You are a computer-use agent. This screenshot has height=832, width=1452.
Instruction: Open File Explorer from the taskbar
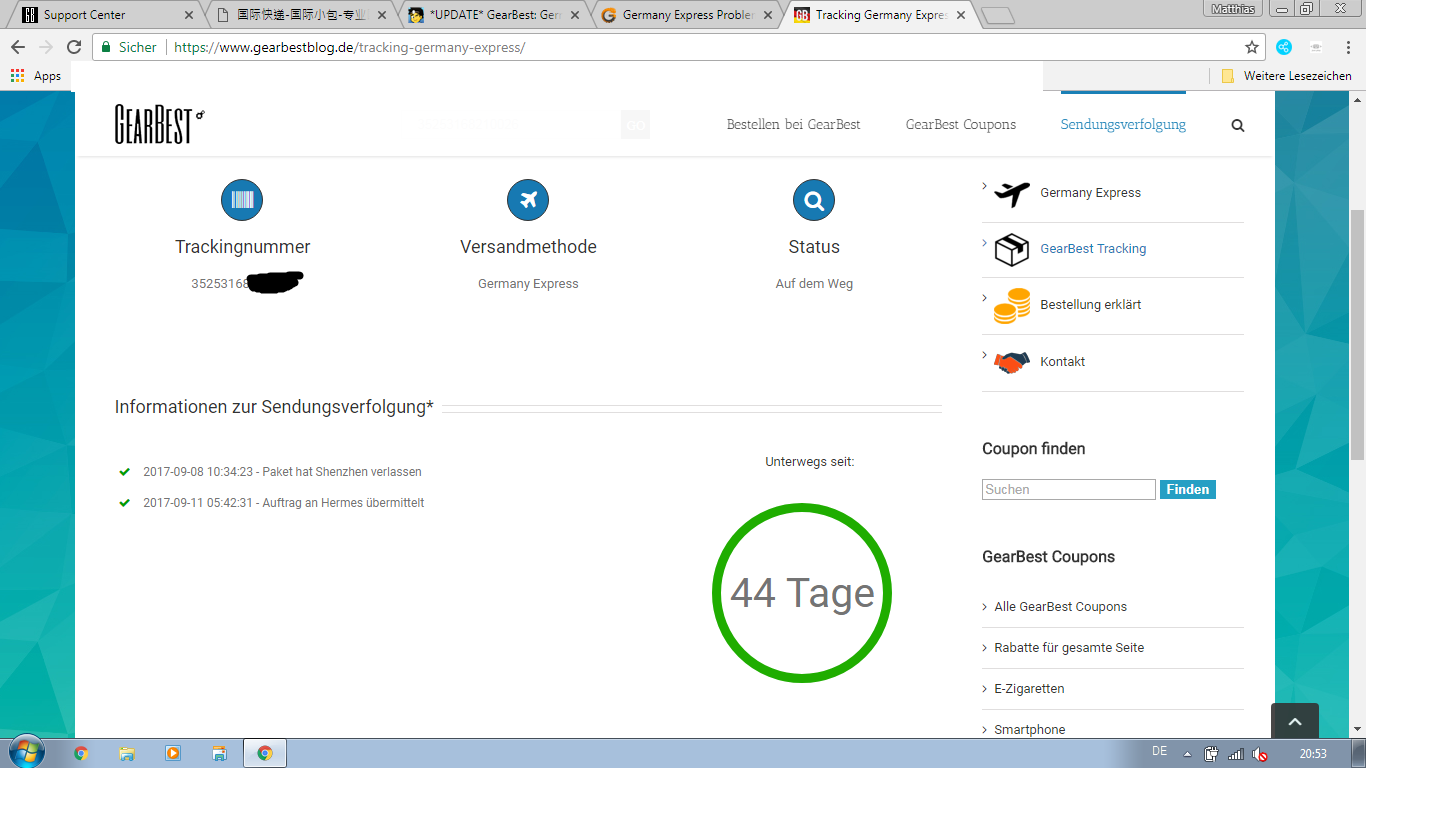(x=127, y=753)
